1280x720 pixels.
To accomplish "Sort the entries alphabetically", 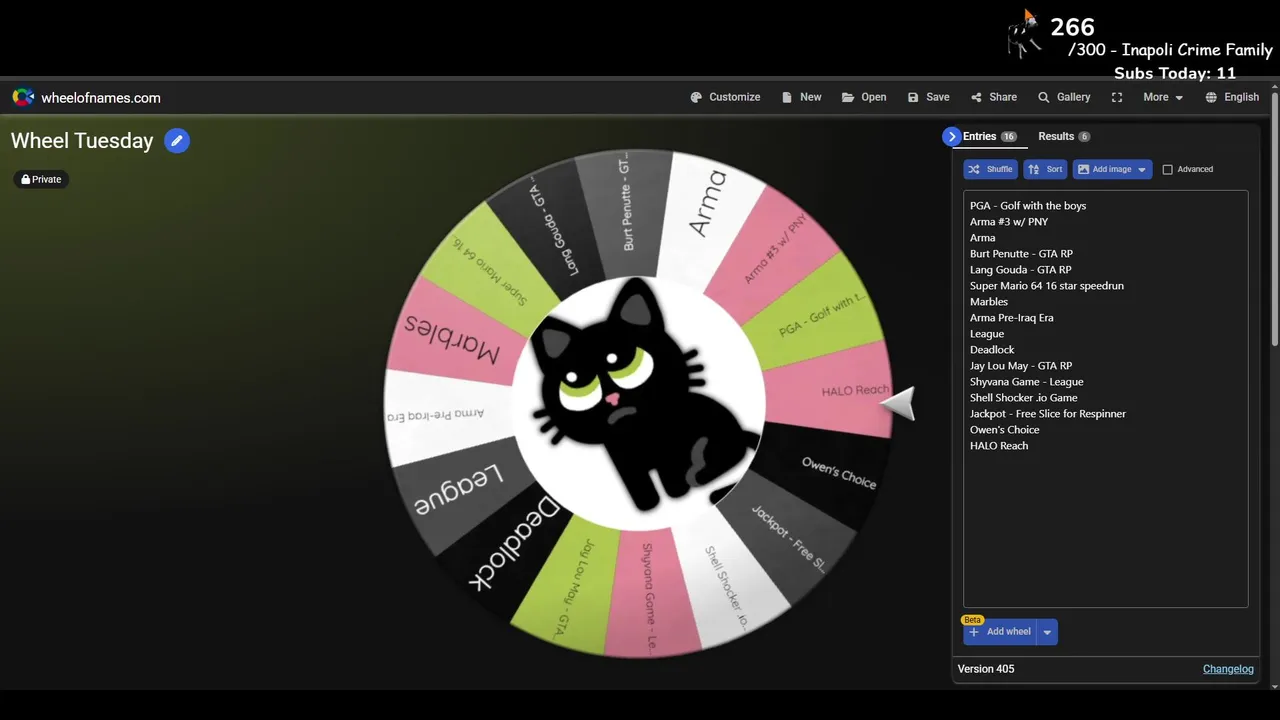I will pos(1045,169).
